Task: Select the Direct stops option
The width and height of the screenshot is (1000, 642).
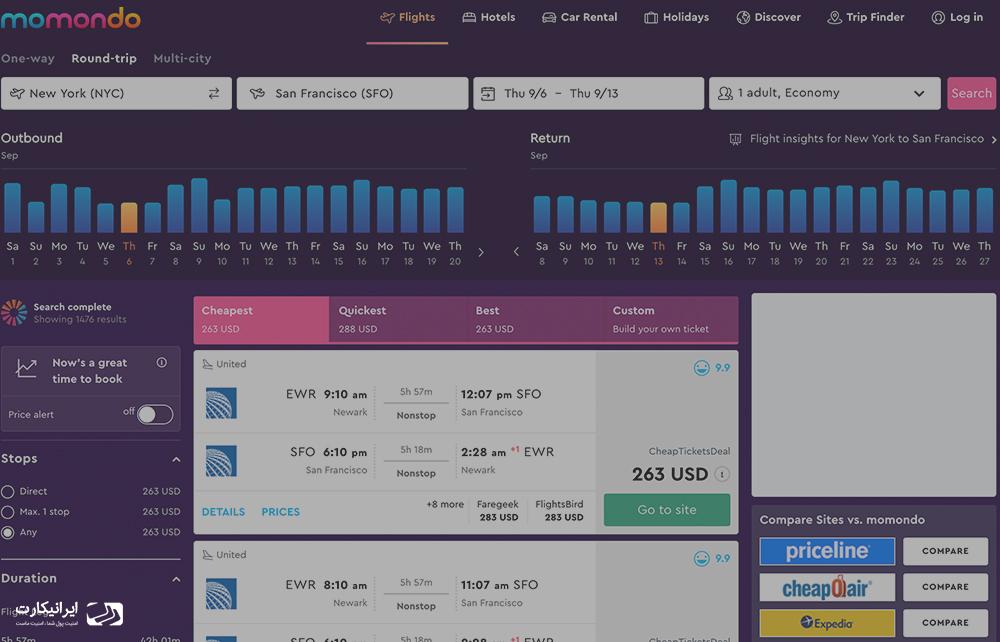Action: [8, 492]
